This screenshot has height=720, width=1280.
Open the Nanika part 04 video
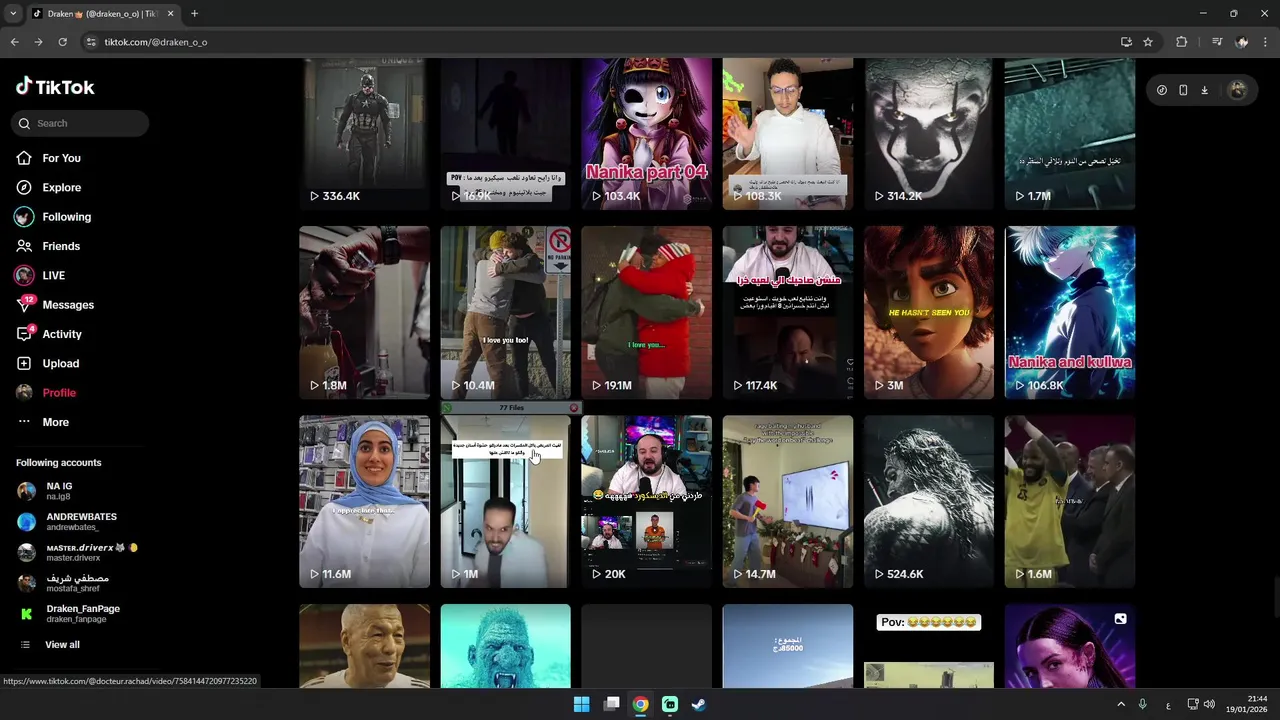[x=646, y=134]
